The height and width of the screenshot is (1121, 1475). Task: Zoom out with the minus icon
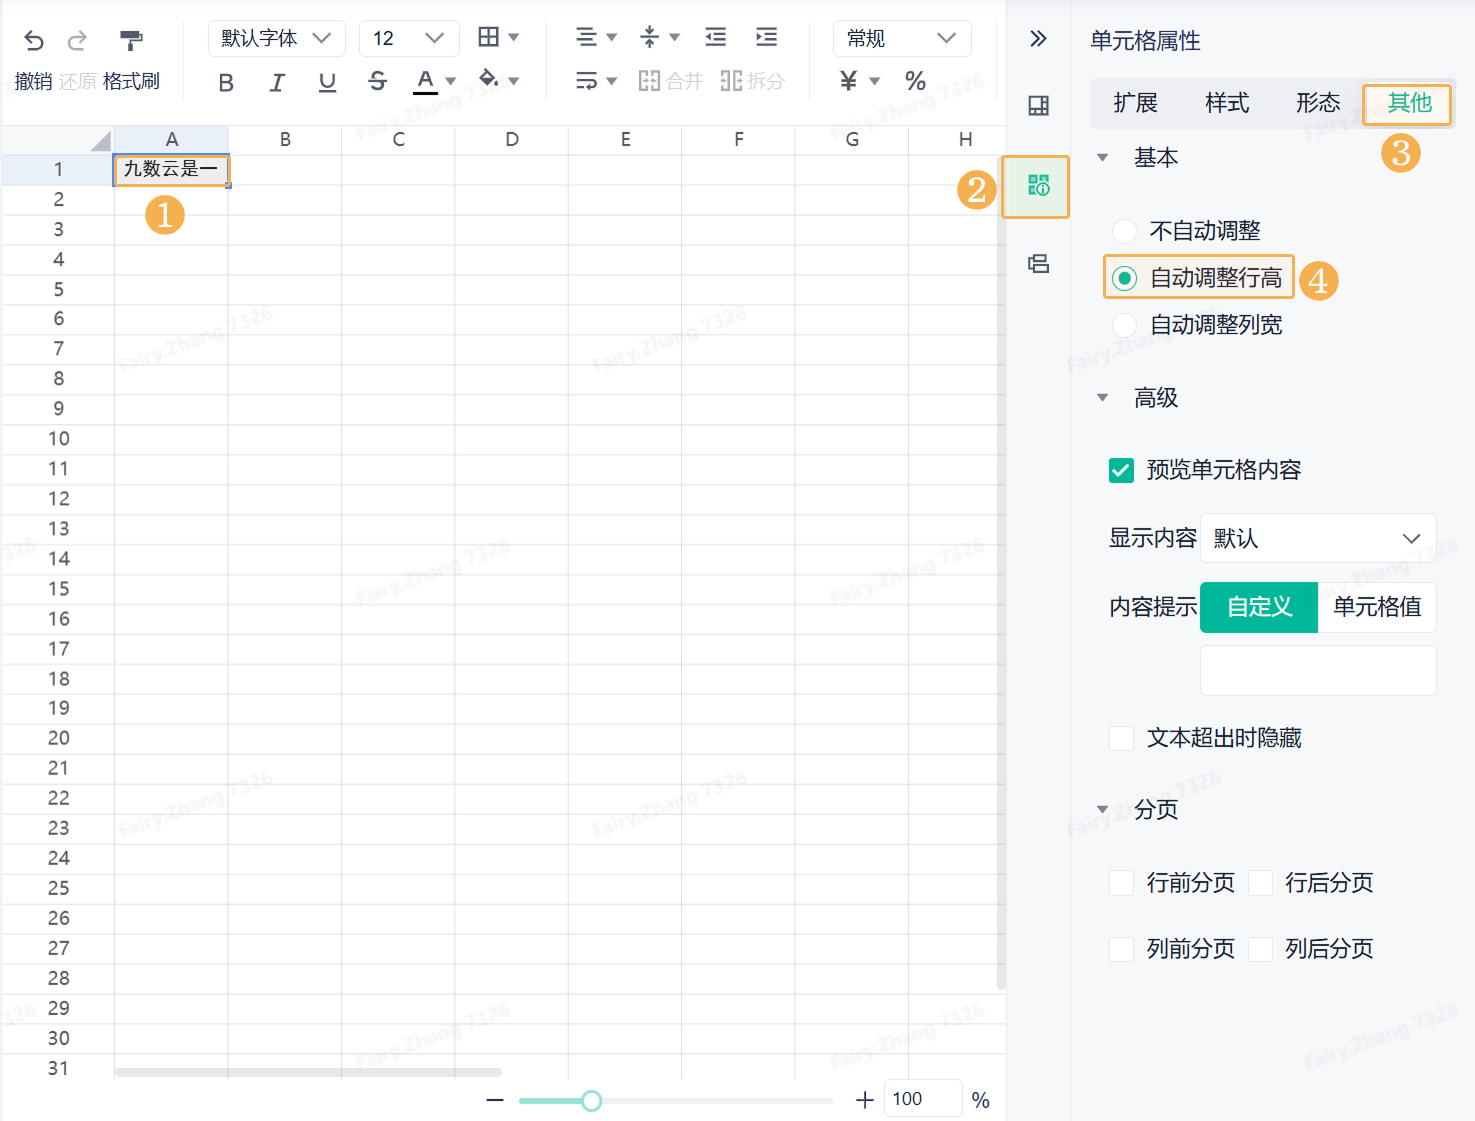coord(495,1100)
